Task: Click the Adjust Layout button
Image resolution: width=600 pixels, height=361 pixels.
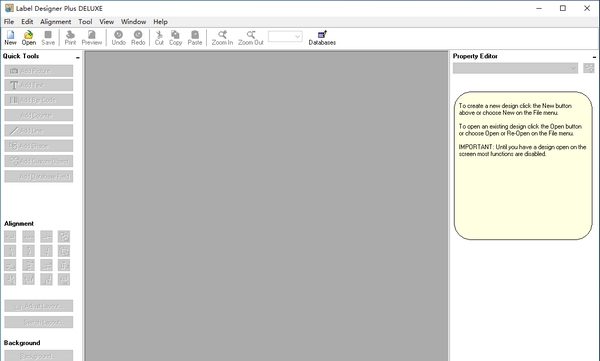Action: (39, 306)
